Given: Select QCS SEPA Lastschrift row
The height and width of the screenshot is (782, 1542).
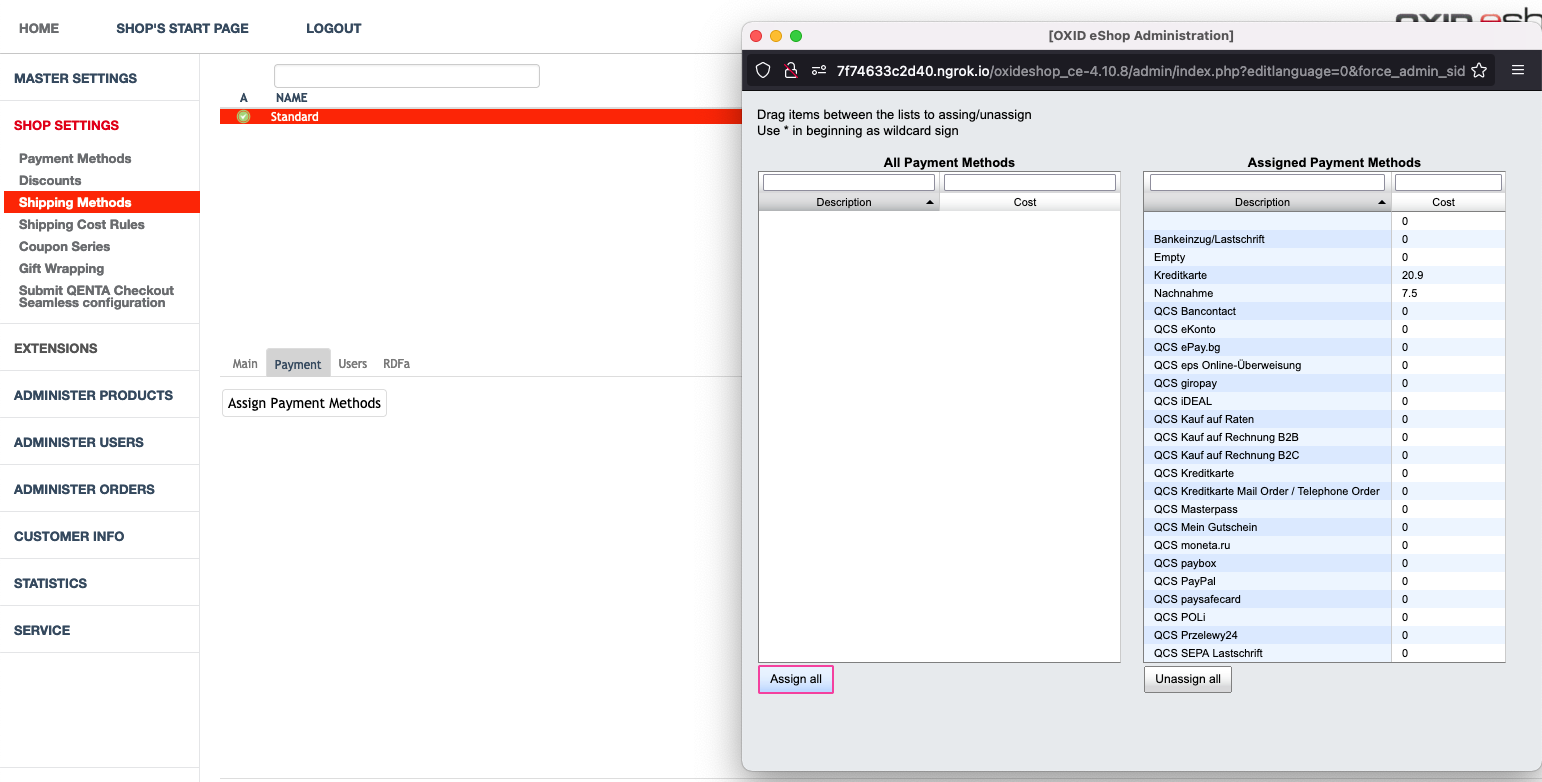Looking at the screenshot, I should point(1324,653).
